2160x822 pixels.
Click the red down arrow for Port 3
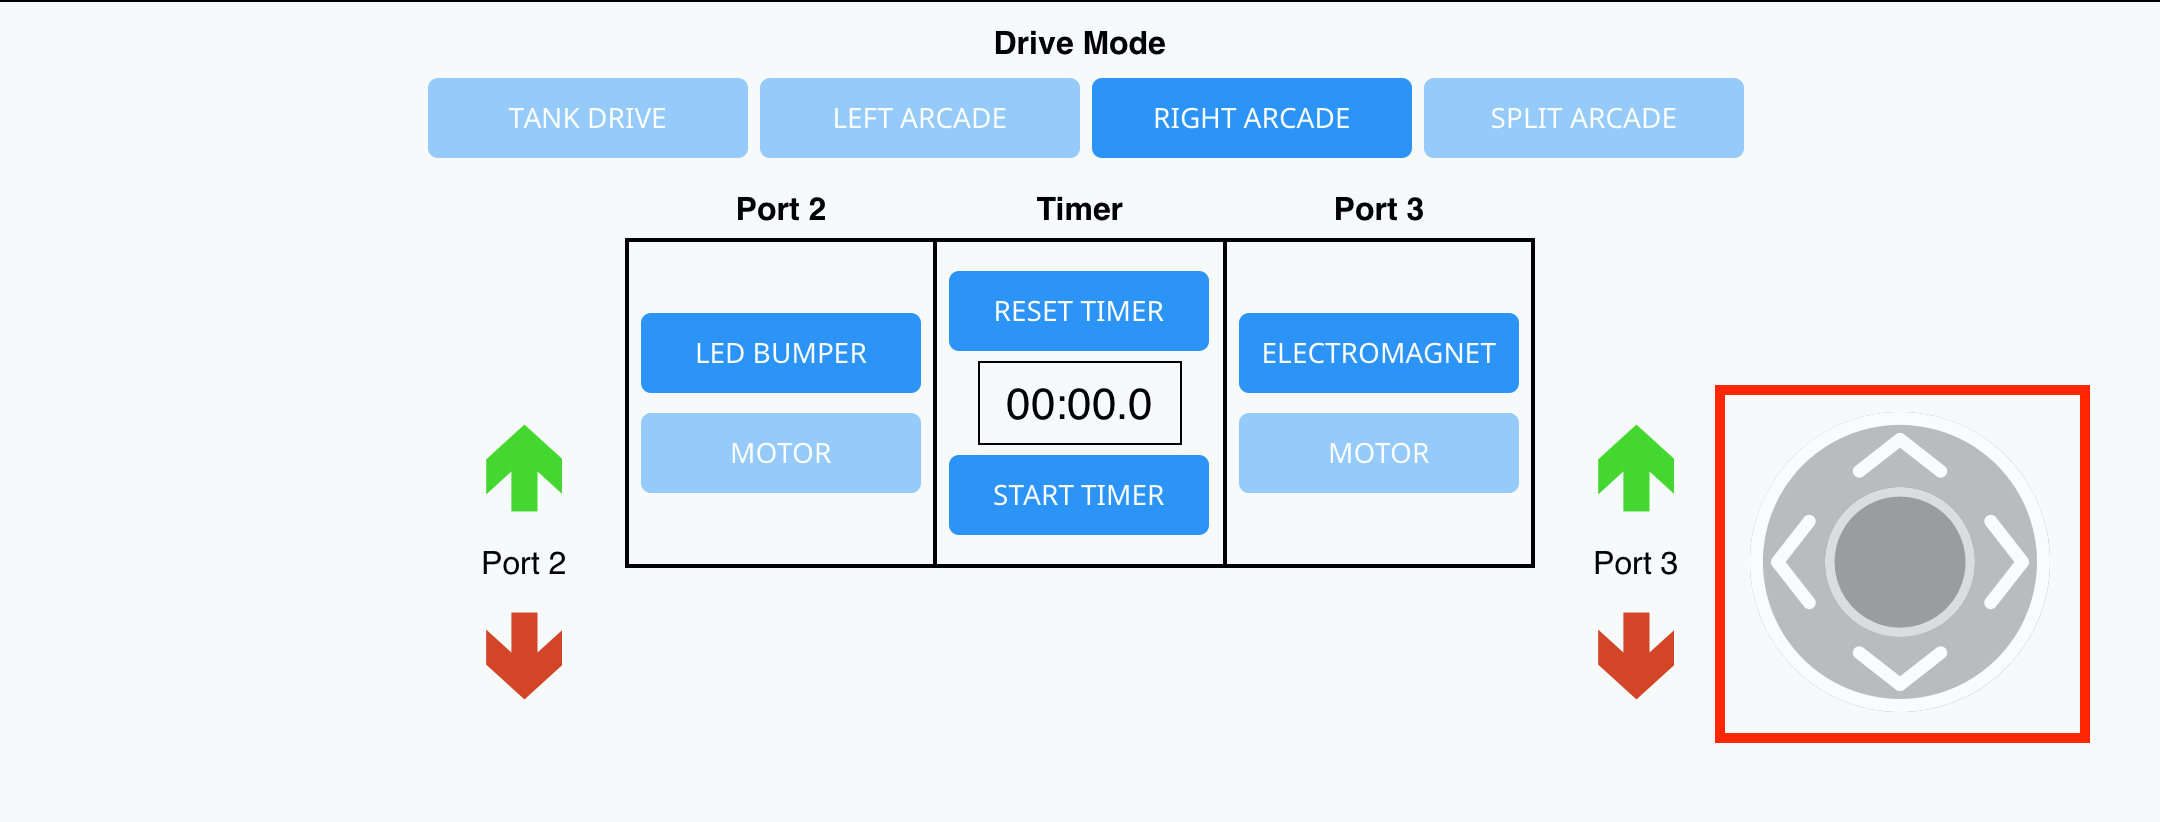pyautogui.click(x=1636, y=650)
